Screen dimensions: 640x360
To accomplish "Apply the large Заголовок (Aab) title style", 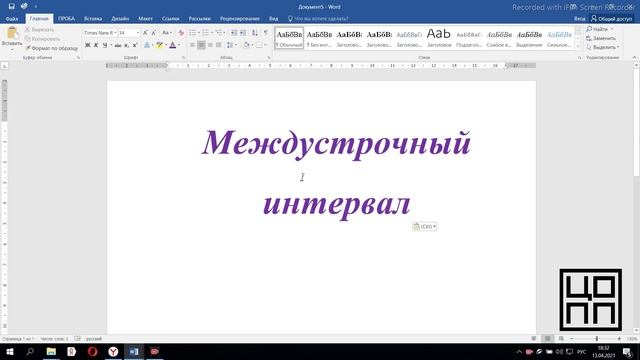I will pyautogui.click(x=439, y=38).
